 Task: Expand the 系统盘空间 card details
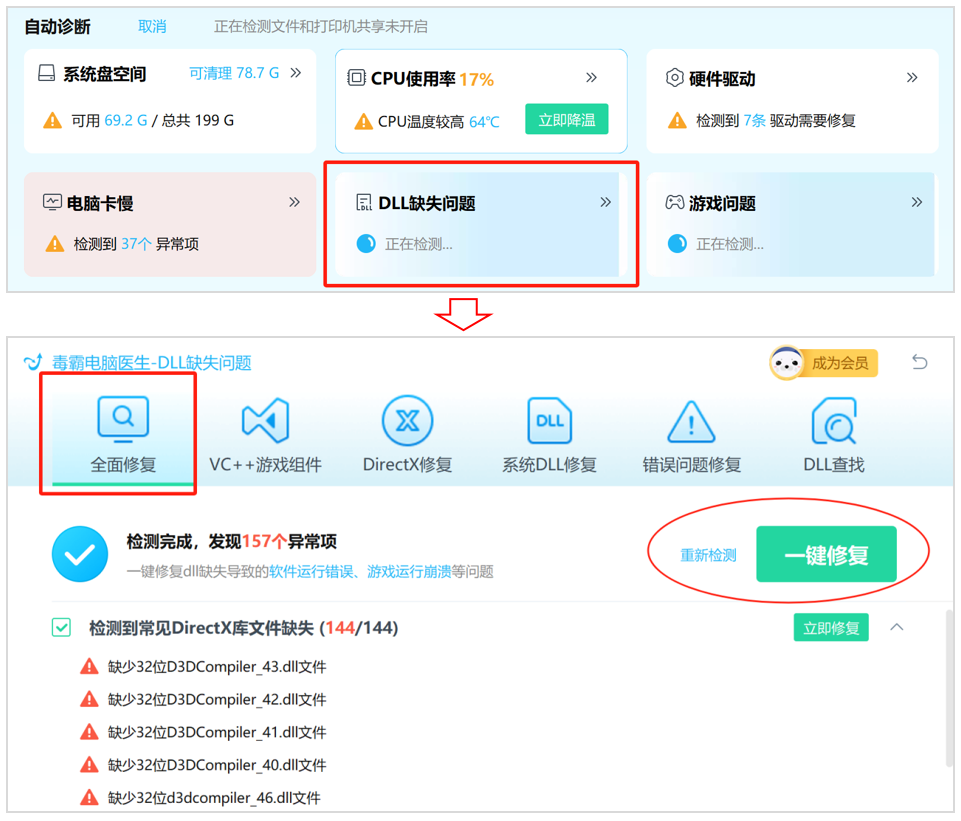click(x=295, y=72)
